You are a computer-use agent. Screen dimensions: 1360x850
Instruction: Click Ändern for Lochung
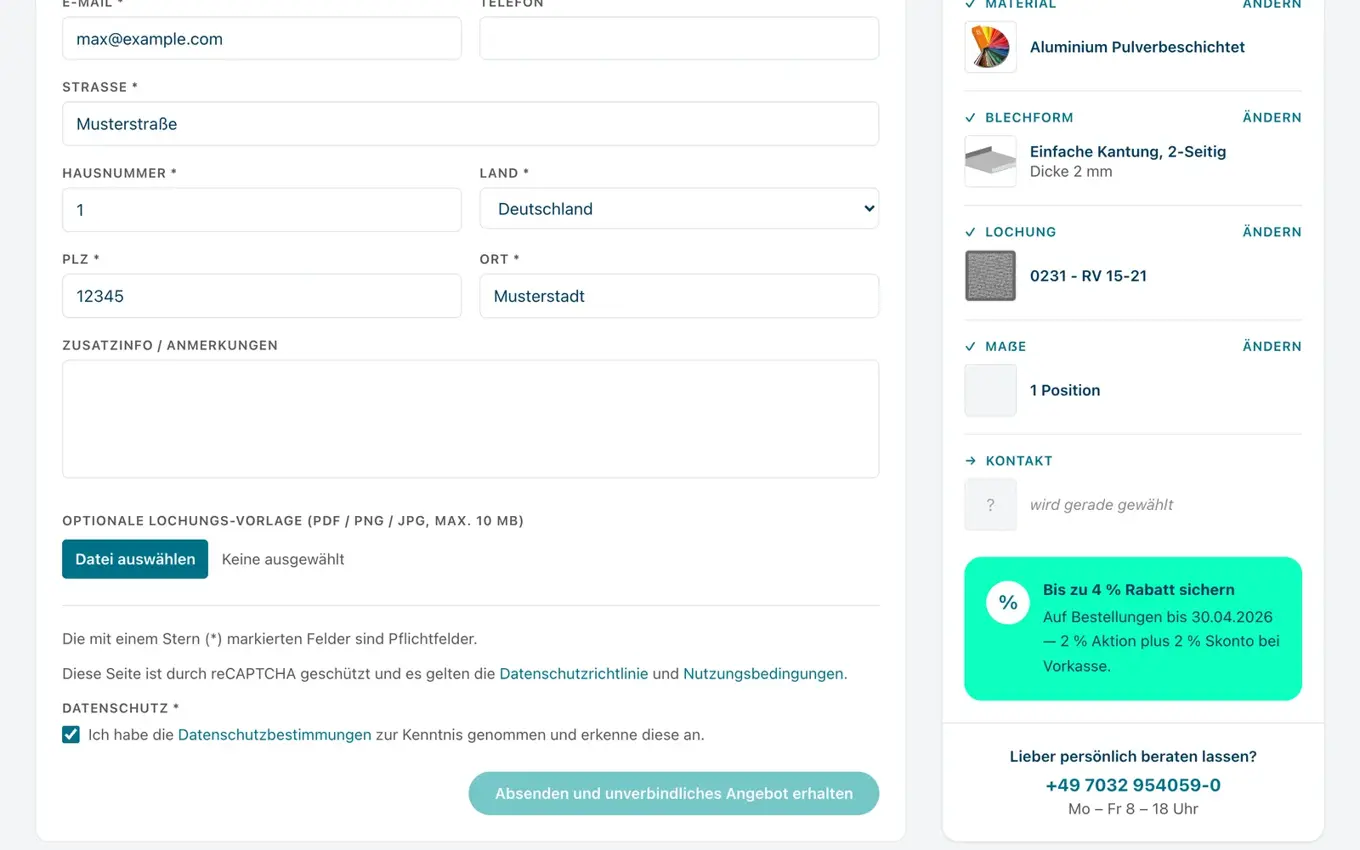point(1272,232)
